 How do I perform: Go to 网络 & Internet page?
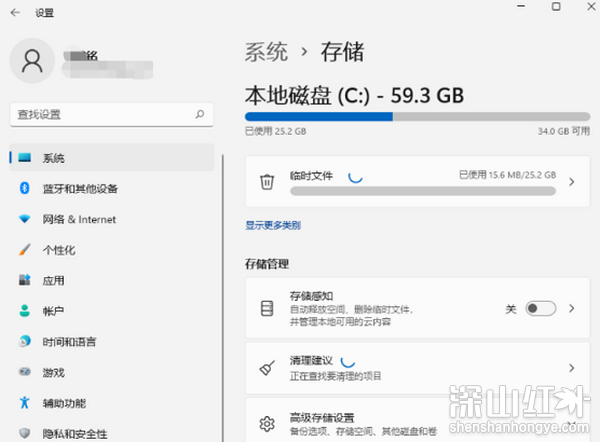tap(111, 219)
